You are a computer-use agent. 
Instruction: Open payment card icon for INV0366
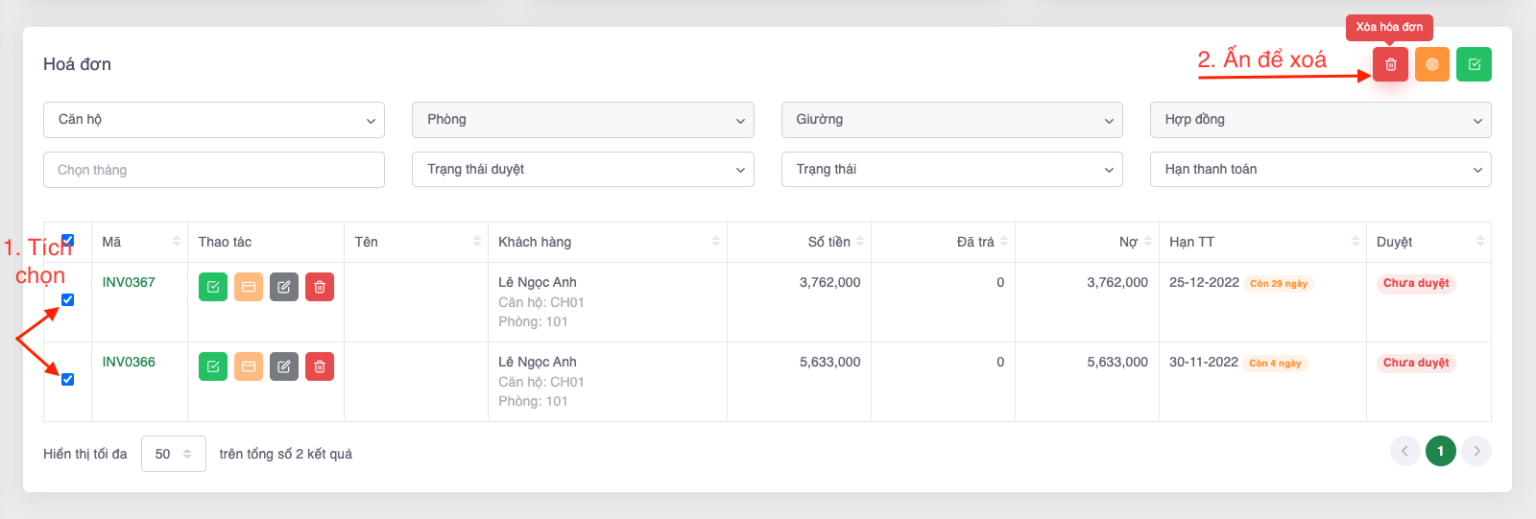[249, 367]
